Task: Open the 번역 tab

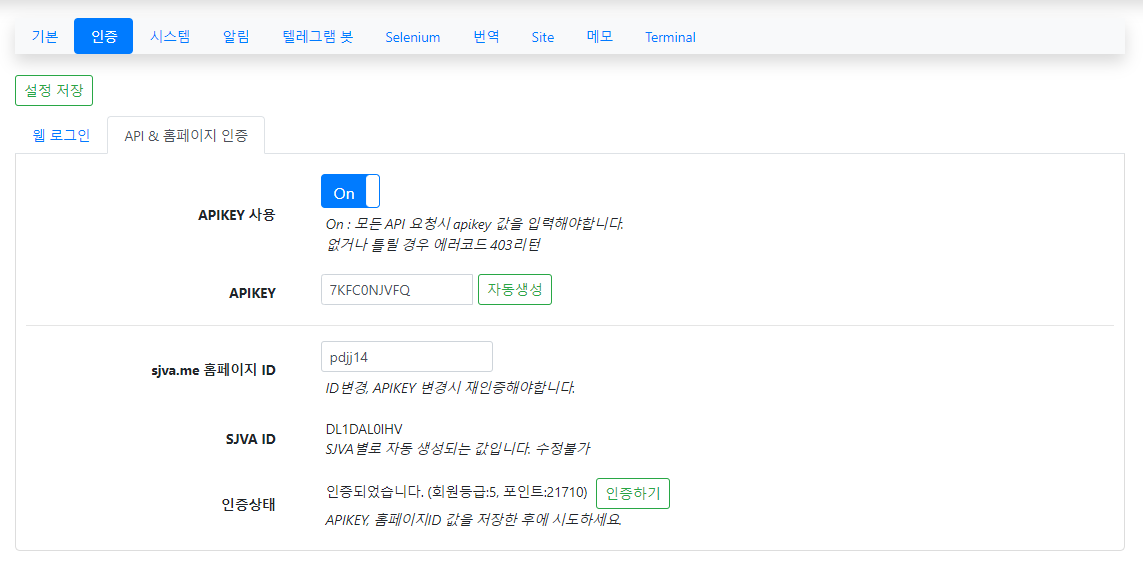Action: click(x=486, y=37)
